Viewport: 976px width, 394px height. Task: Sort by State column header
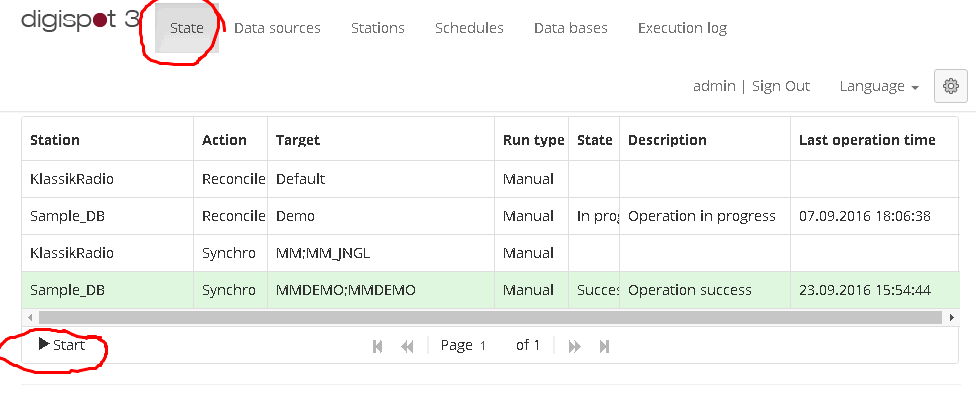tap(594, 140)
